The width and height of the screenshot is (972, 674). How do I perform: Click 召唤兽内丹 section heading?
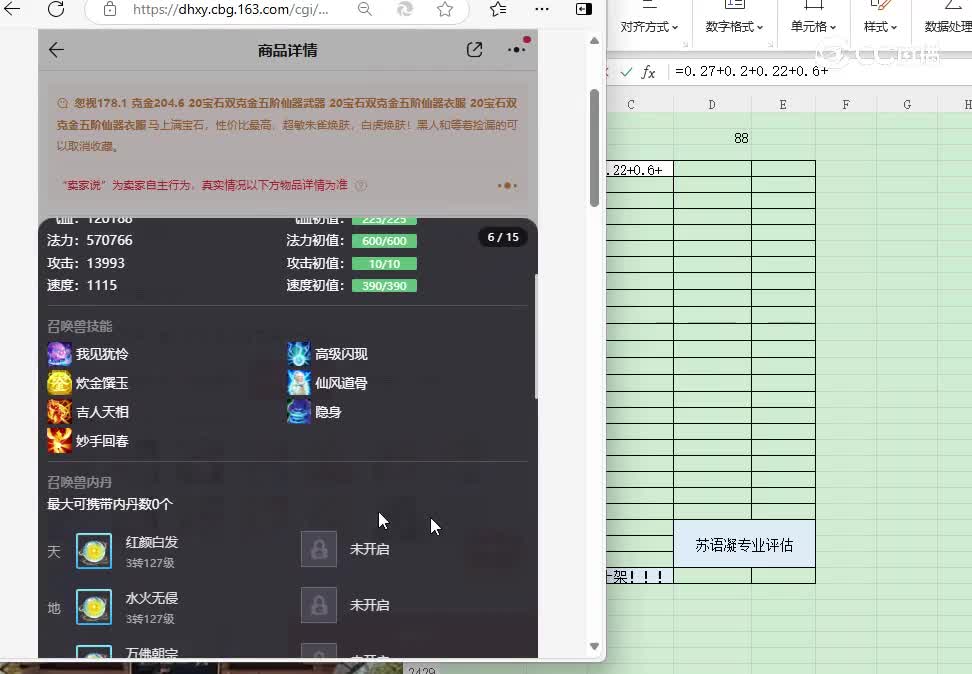[x=79, y=482]
